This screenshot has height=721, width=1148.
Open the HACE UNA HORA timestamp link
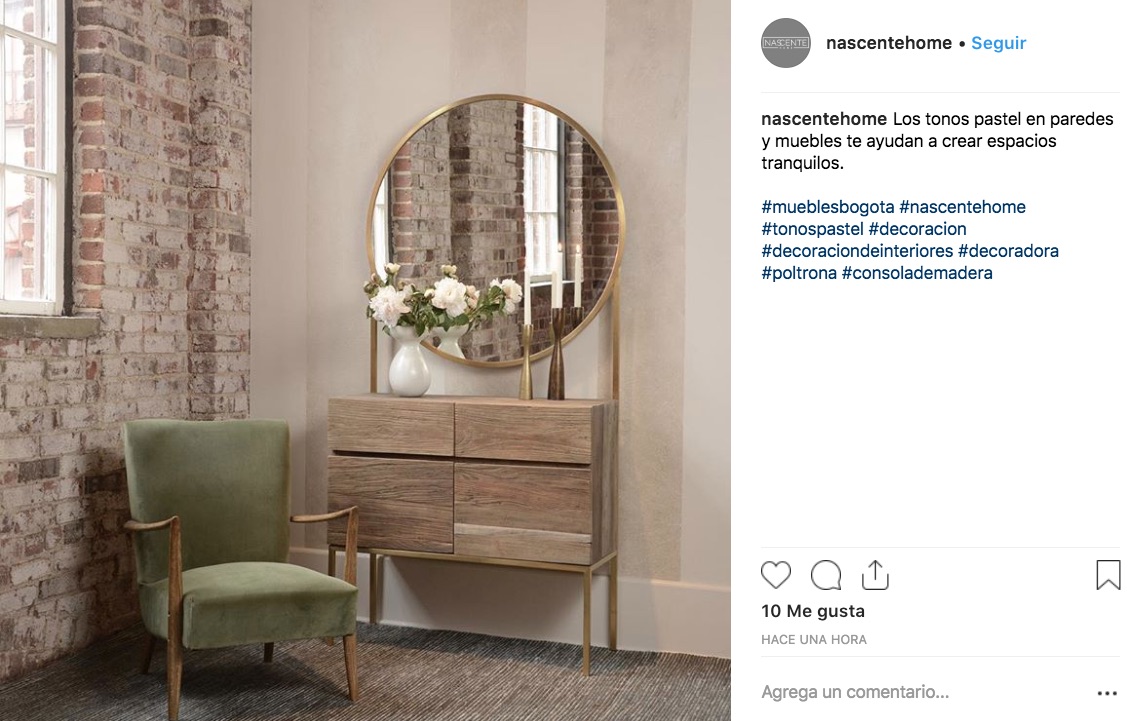pyautogui.click(x=813, y=640)
